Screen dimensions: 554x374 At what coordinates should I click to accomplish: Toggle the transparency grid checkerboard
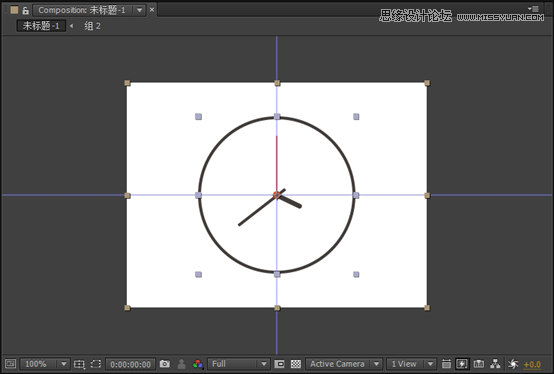coord(296,364)
